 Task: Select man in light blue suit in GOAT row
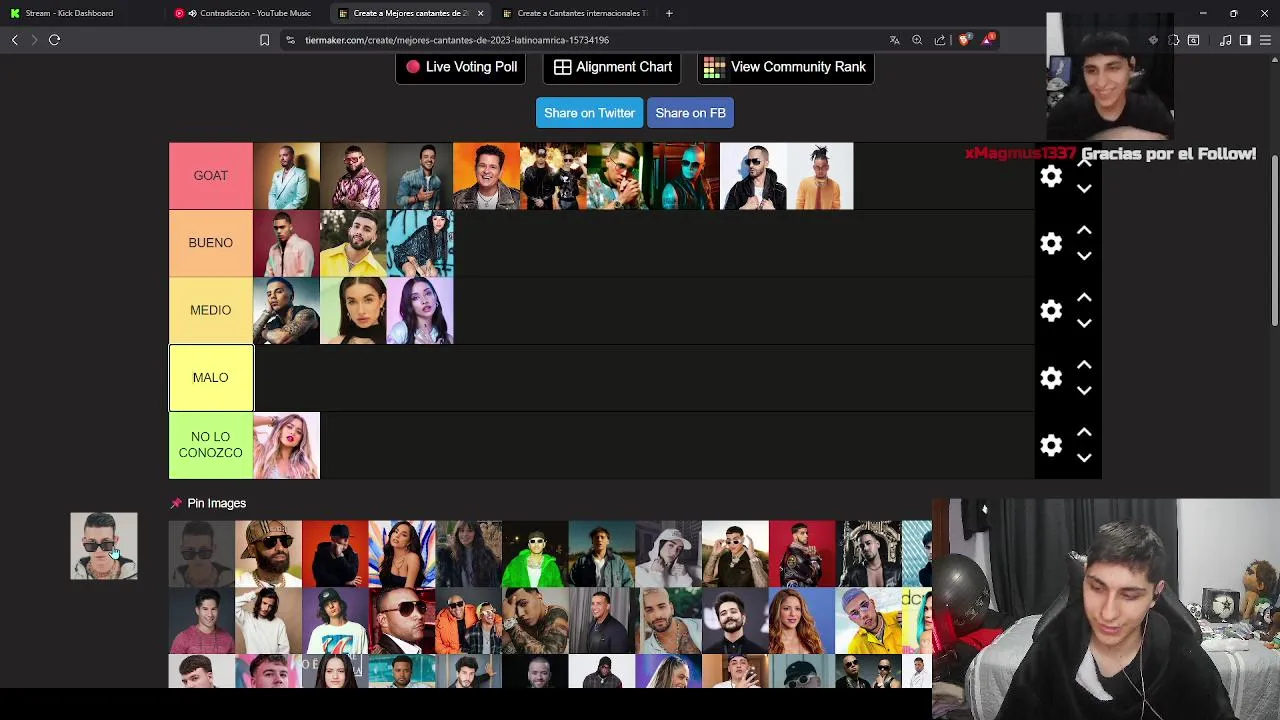coord(286,176)
